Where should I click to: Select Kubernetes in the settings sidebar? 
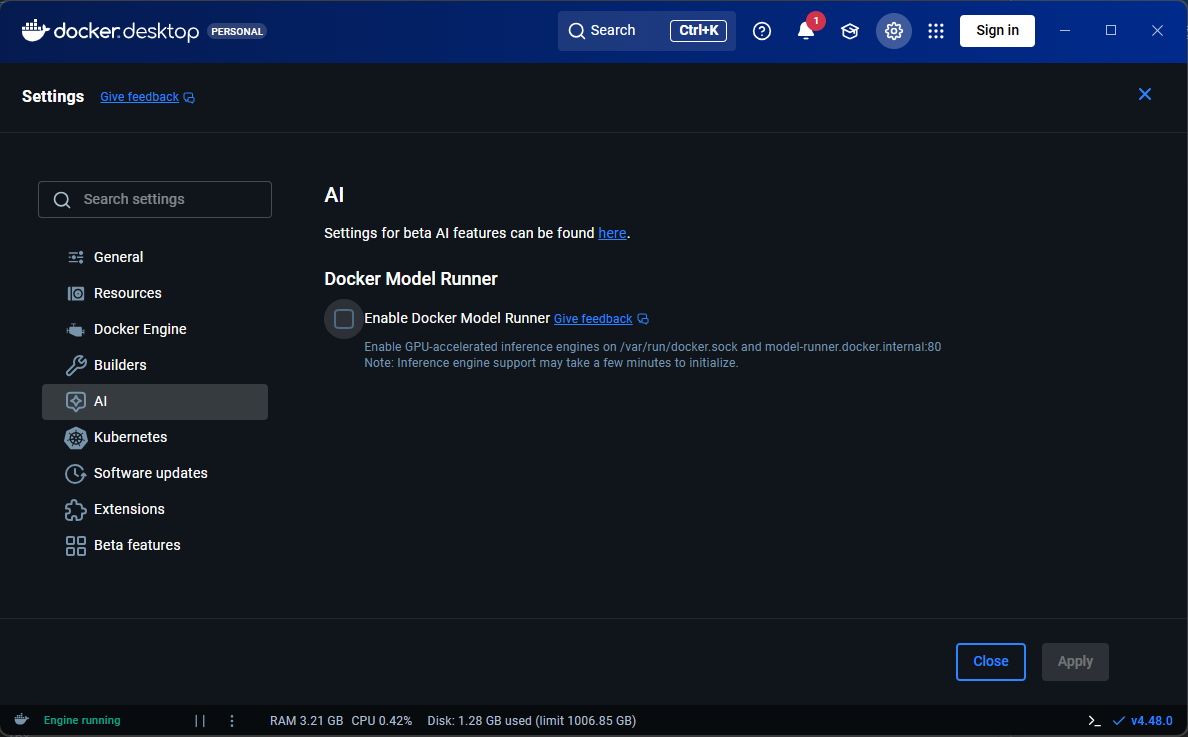pos(130,437)
